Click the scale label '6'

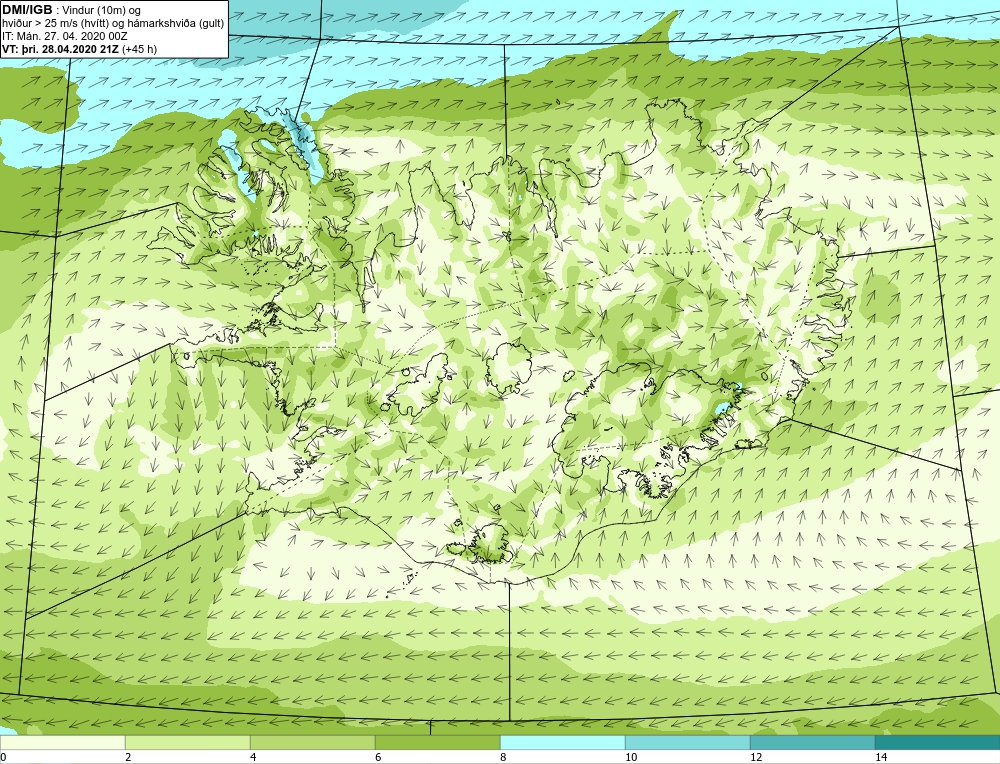378,757
